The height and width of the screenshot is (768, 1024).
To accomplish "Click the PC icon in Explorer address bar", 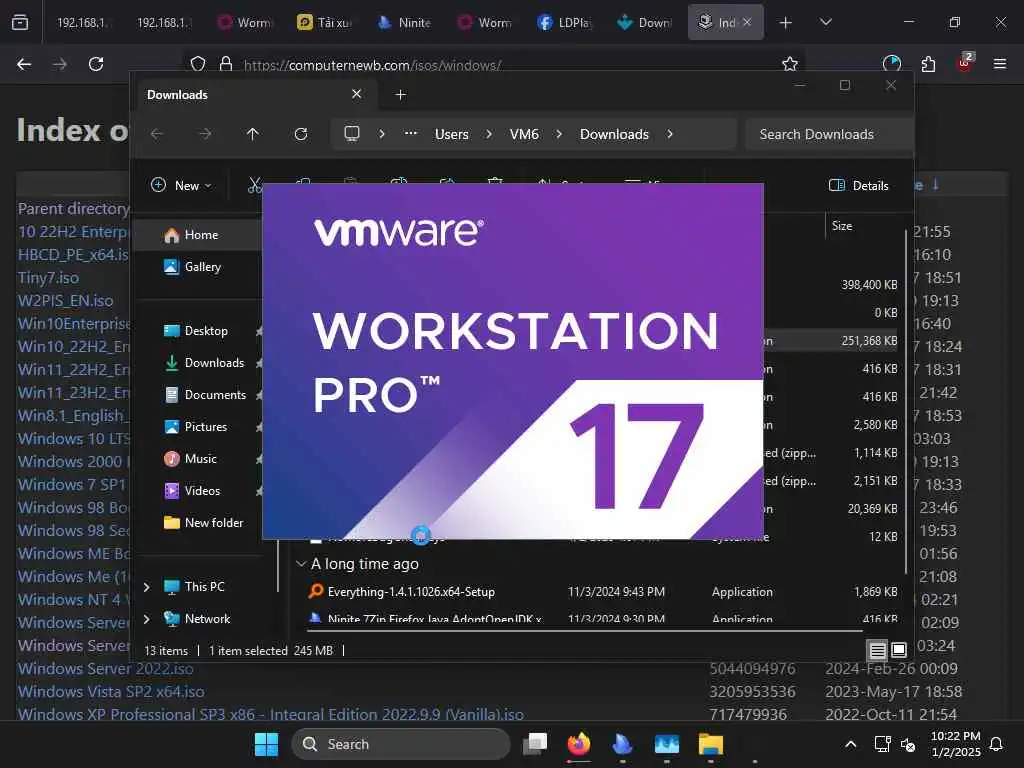I will click(352, 134).
